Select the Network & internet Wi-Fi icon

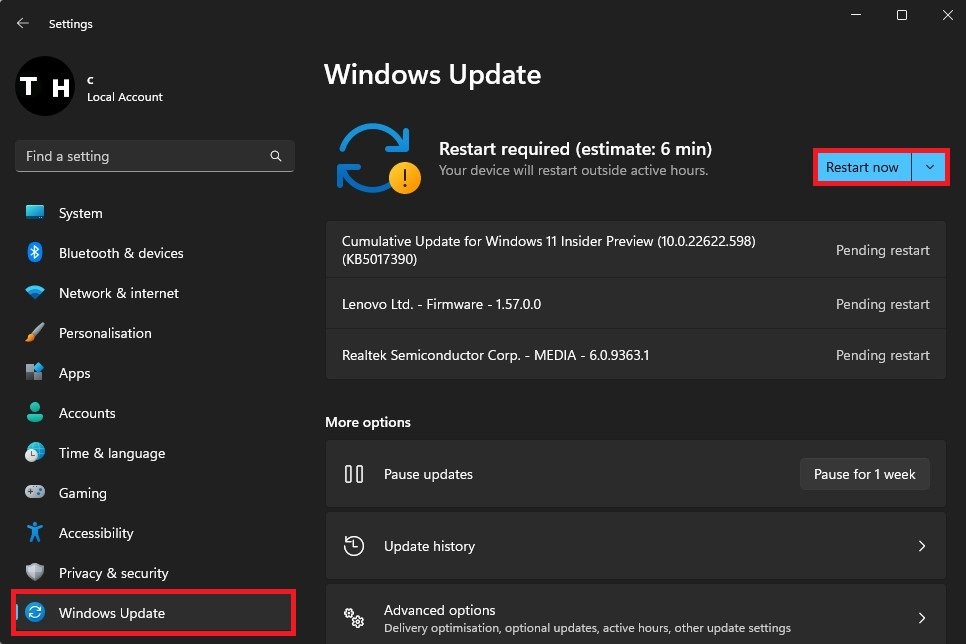tap(35, 293)
